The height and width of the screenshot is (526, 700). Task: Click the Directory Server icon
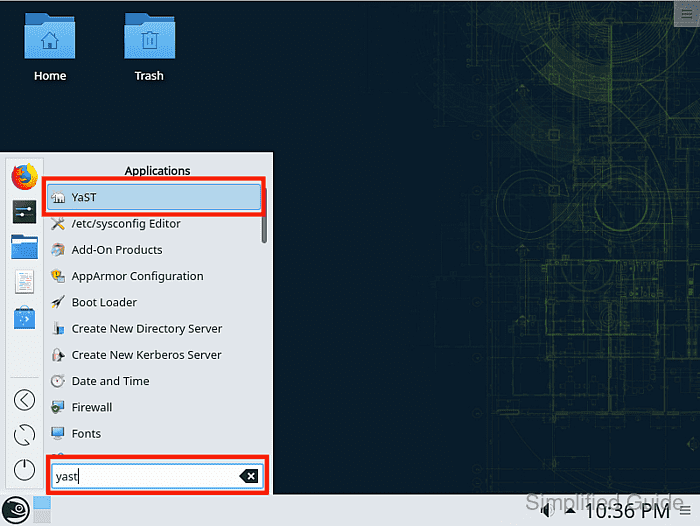click(58, 329)
